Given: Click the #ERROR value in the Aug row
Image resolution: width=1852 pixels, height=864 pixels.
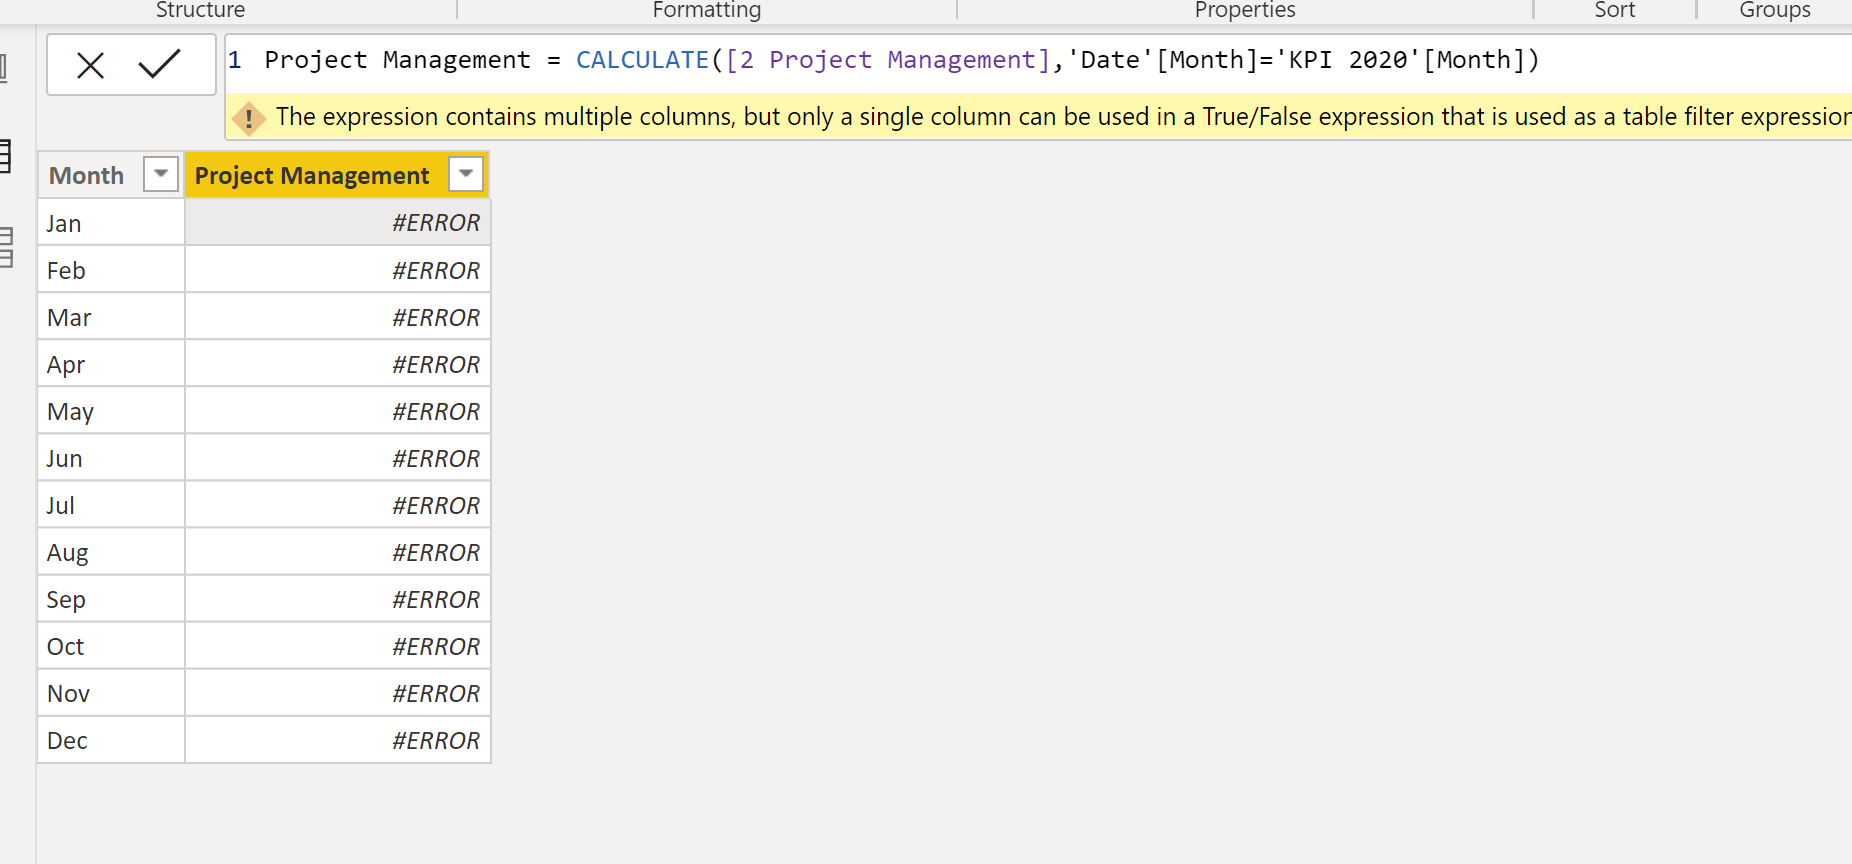Looking at the screenshot, I should pyautogui.click(x=436, y=552).
